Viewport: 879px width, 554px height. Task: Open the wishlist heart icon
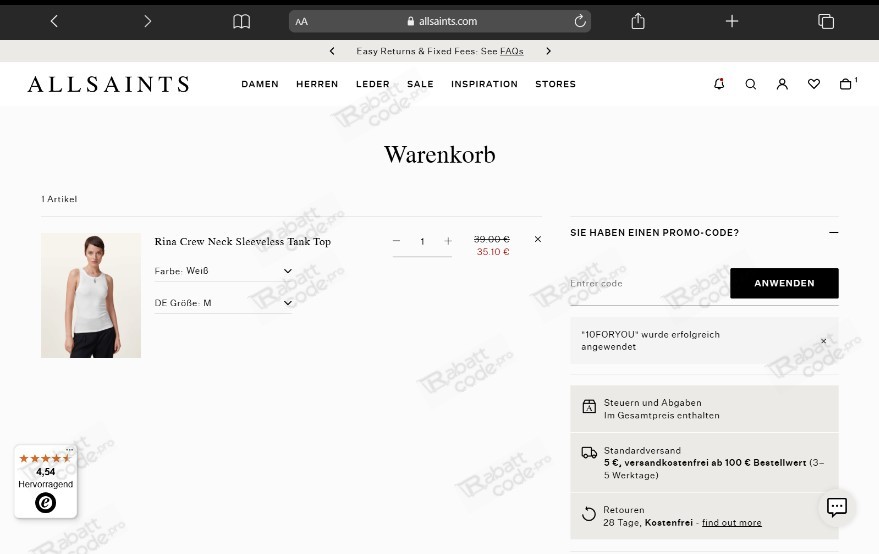click(814, 84)
